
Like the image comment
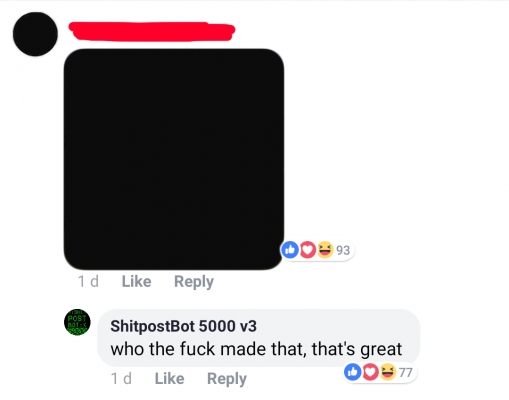136,281
